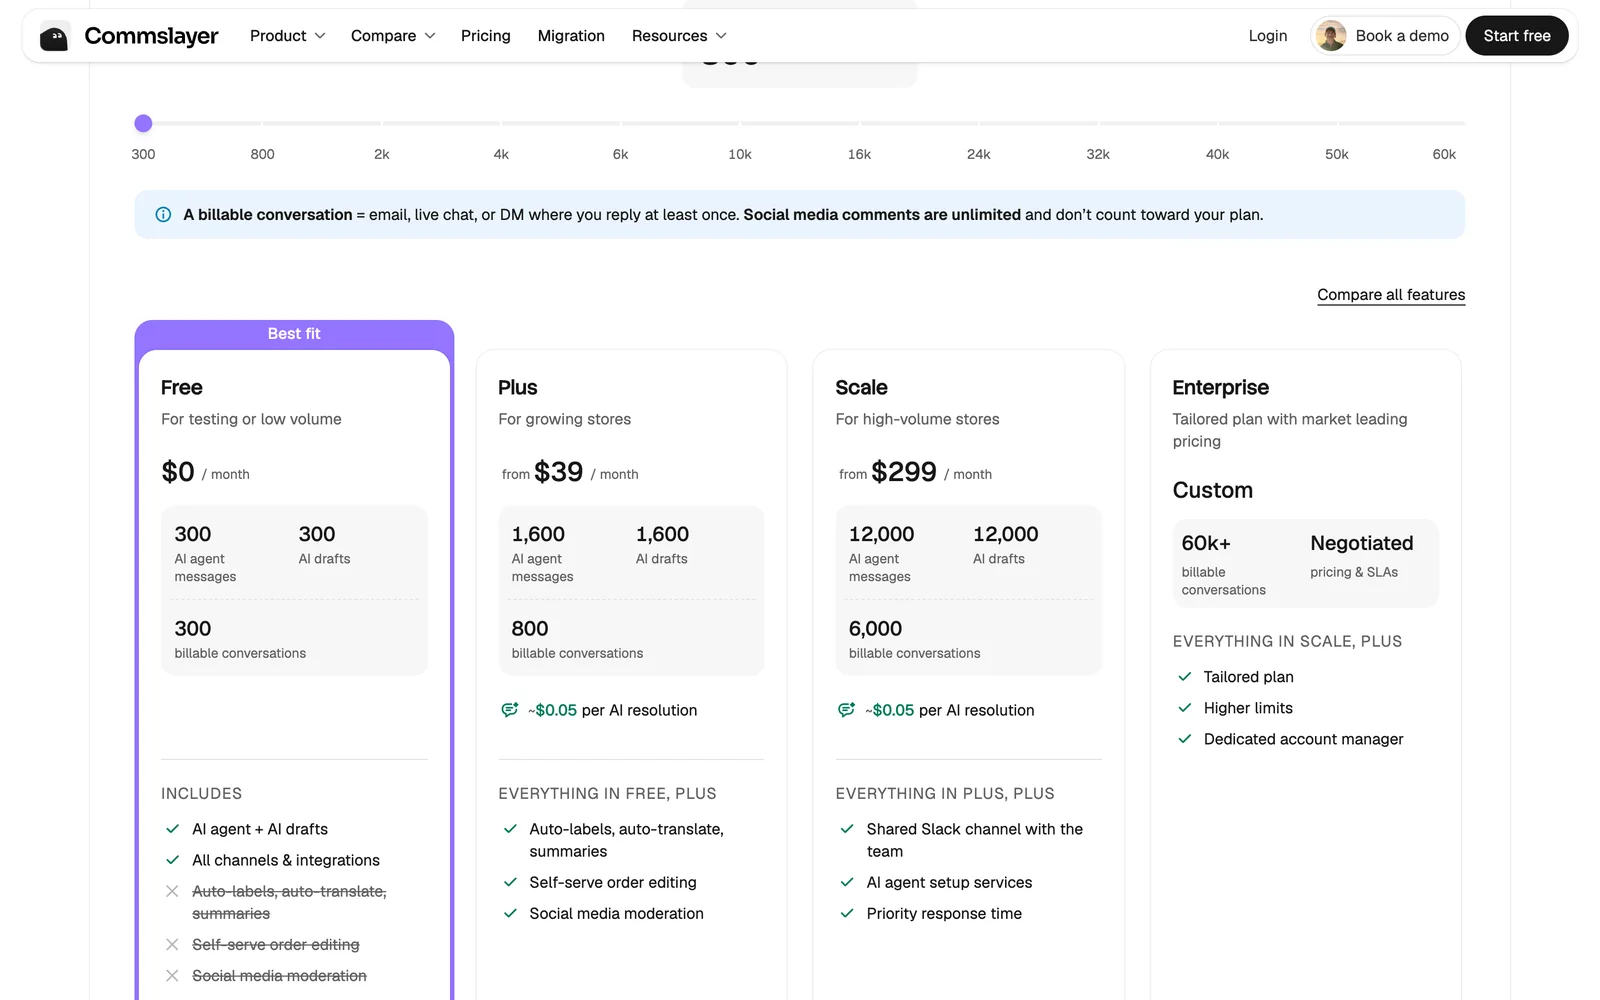The width and height of the screenshot is (1600, 1000).
Task: Go to the Pricing page
Action: 486,36
